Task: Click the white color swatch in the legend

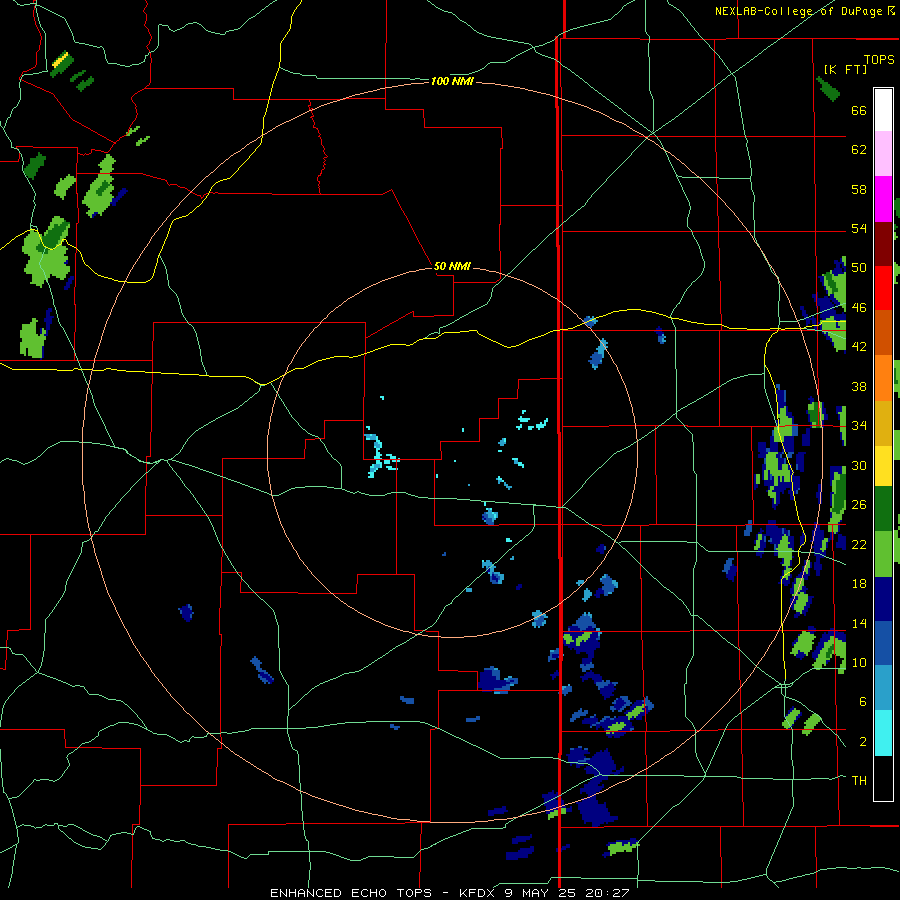Action: coord(883,110)
